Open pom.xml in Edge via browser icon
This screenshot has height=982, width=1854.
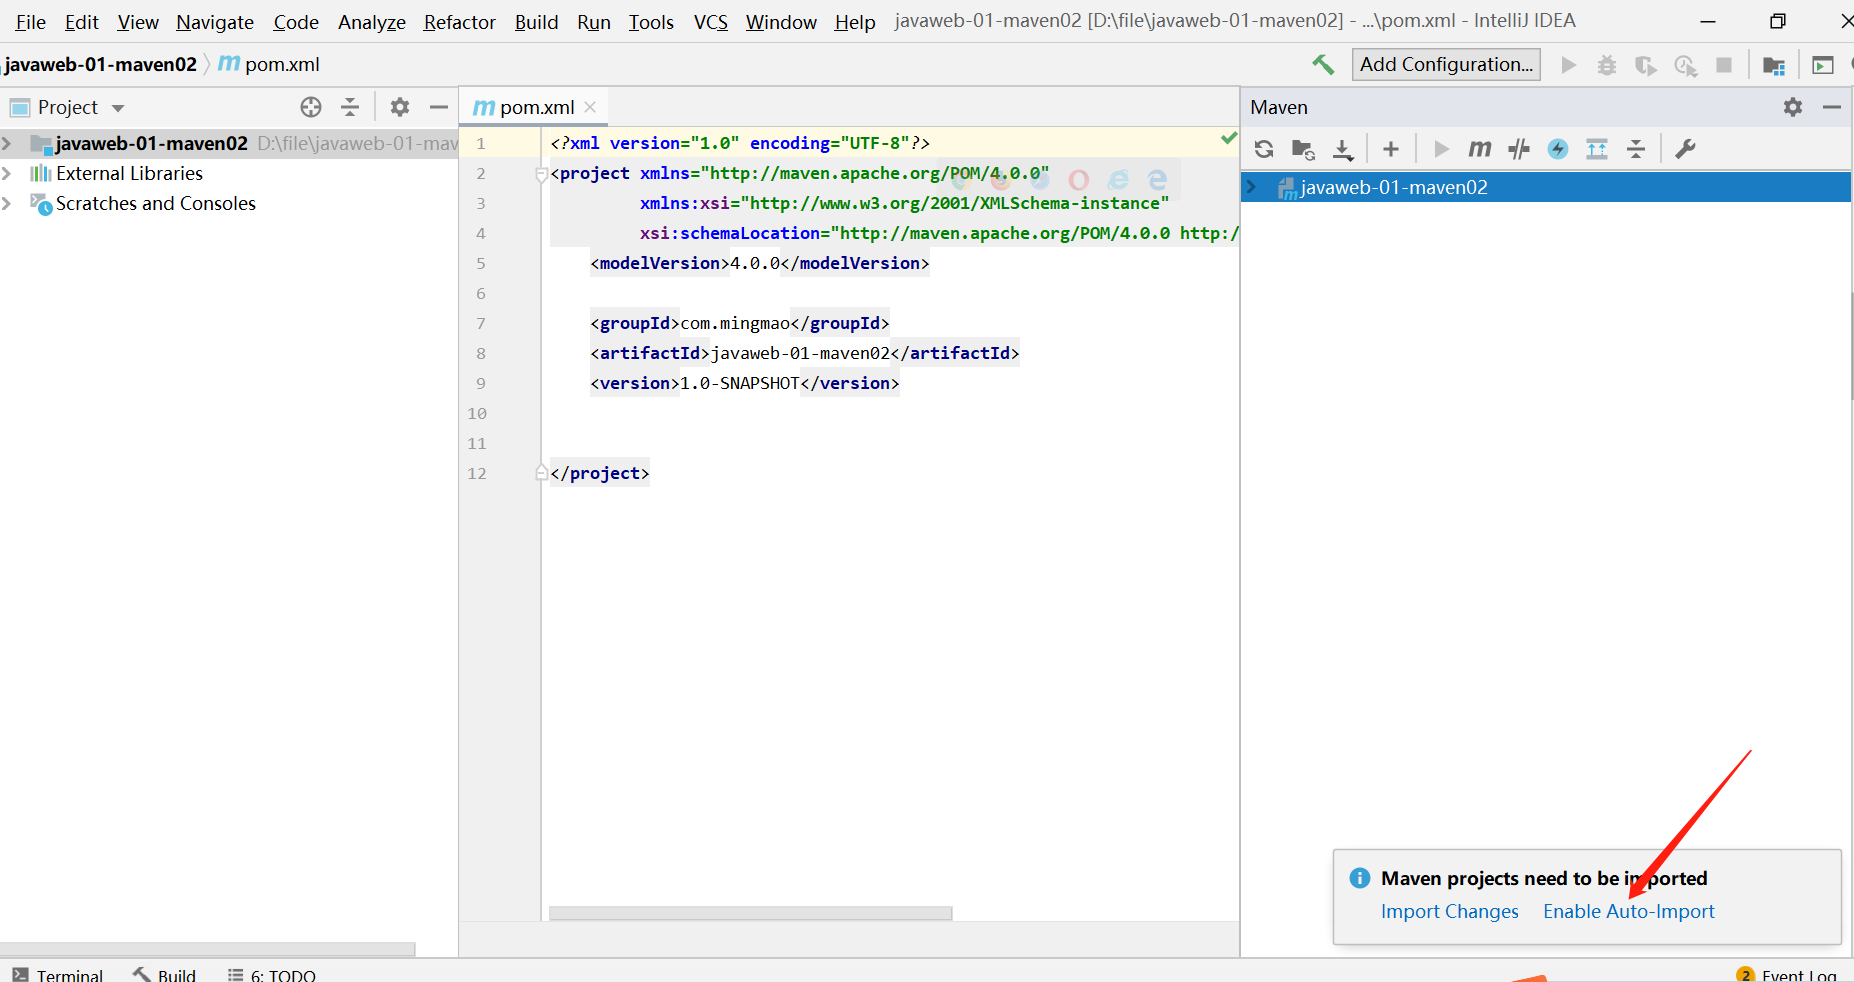[1157, 179]
